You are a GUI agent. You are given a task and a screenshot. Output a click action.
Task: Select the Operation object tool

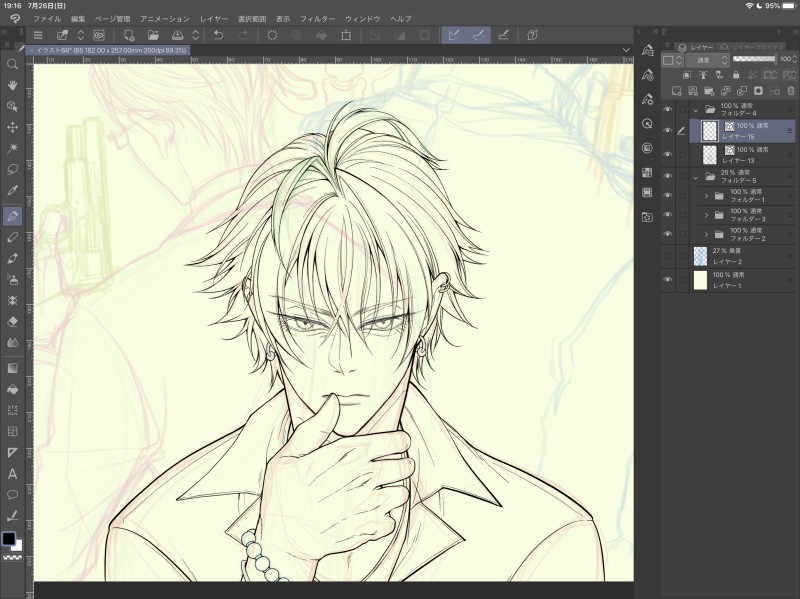13,106
